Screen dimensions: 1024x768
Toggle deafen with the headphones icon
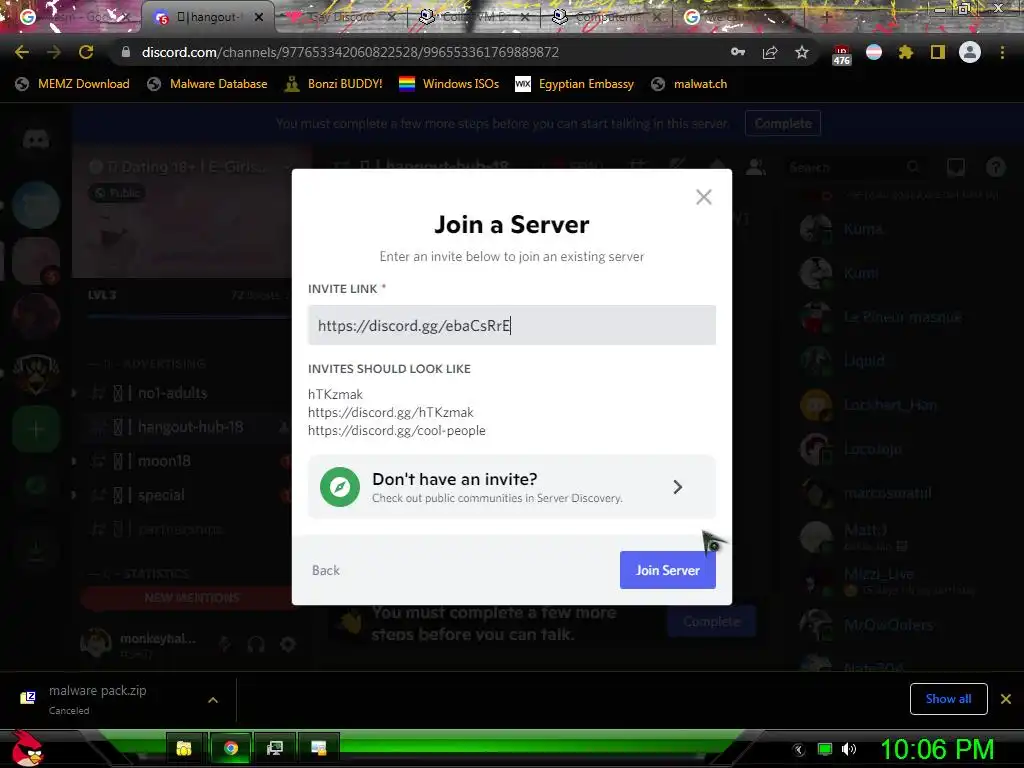tap(256, 645)
